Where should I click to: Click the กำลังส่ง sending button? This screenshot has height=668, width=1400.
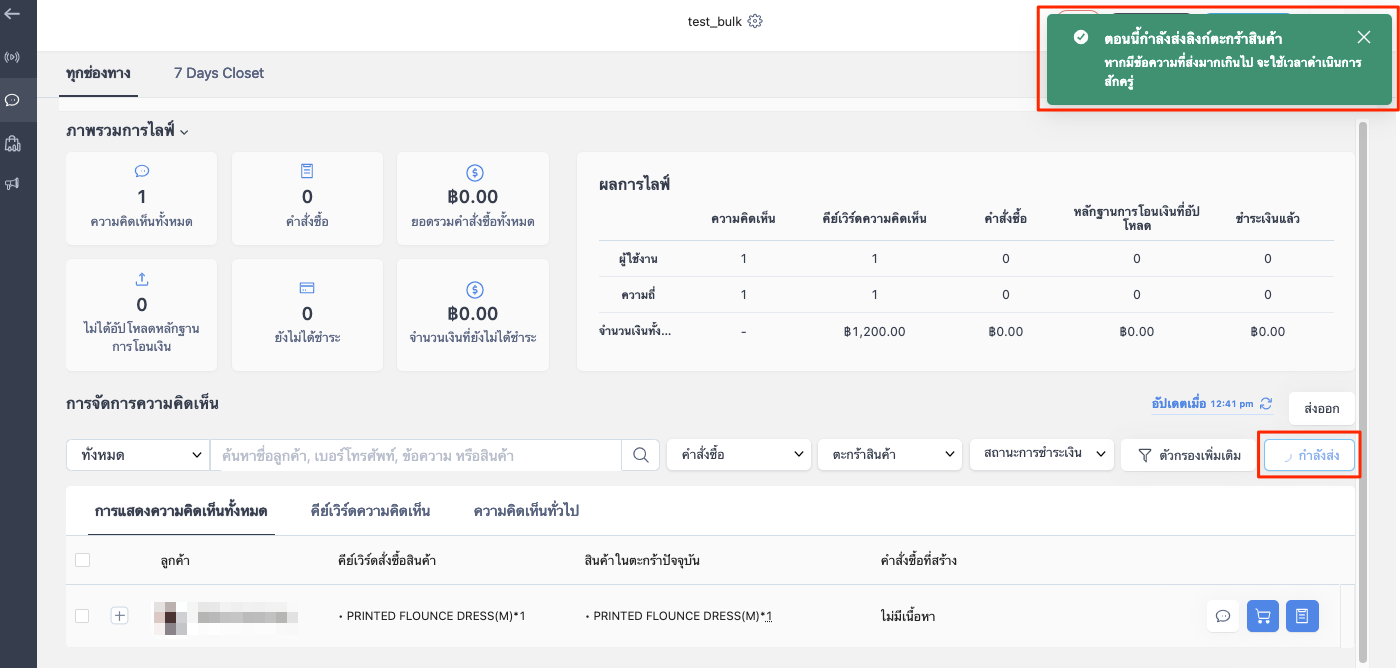(1309, 455)
